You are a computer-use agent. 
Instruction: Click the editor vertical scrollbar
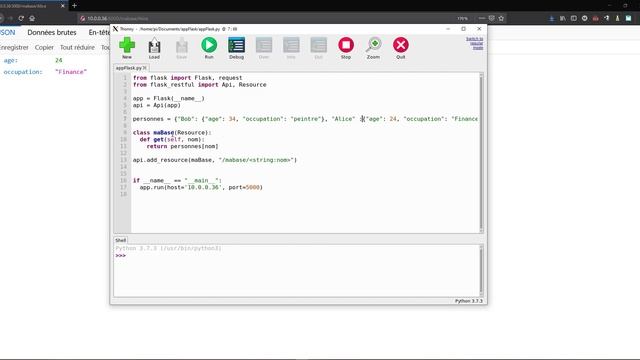(481, 152)
